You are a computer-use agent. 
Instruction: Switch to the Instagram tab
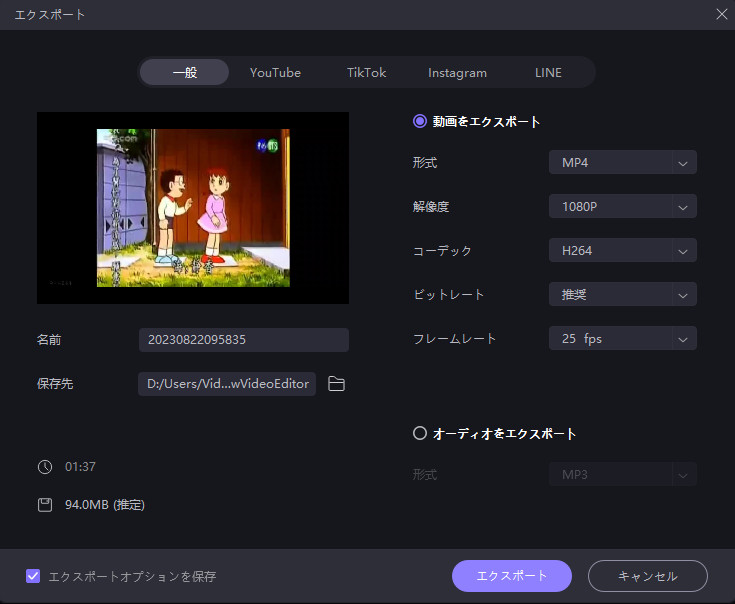pyautogui.click(x=457, y=73)
